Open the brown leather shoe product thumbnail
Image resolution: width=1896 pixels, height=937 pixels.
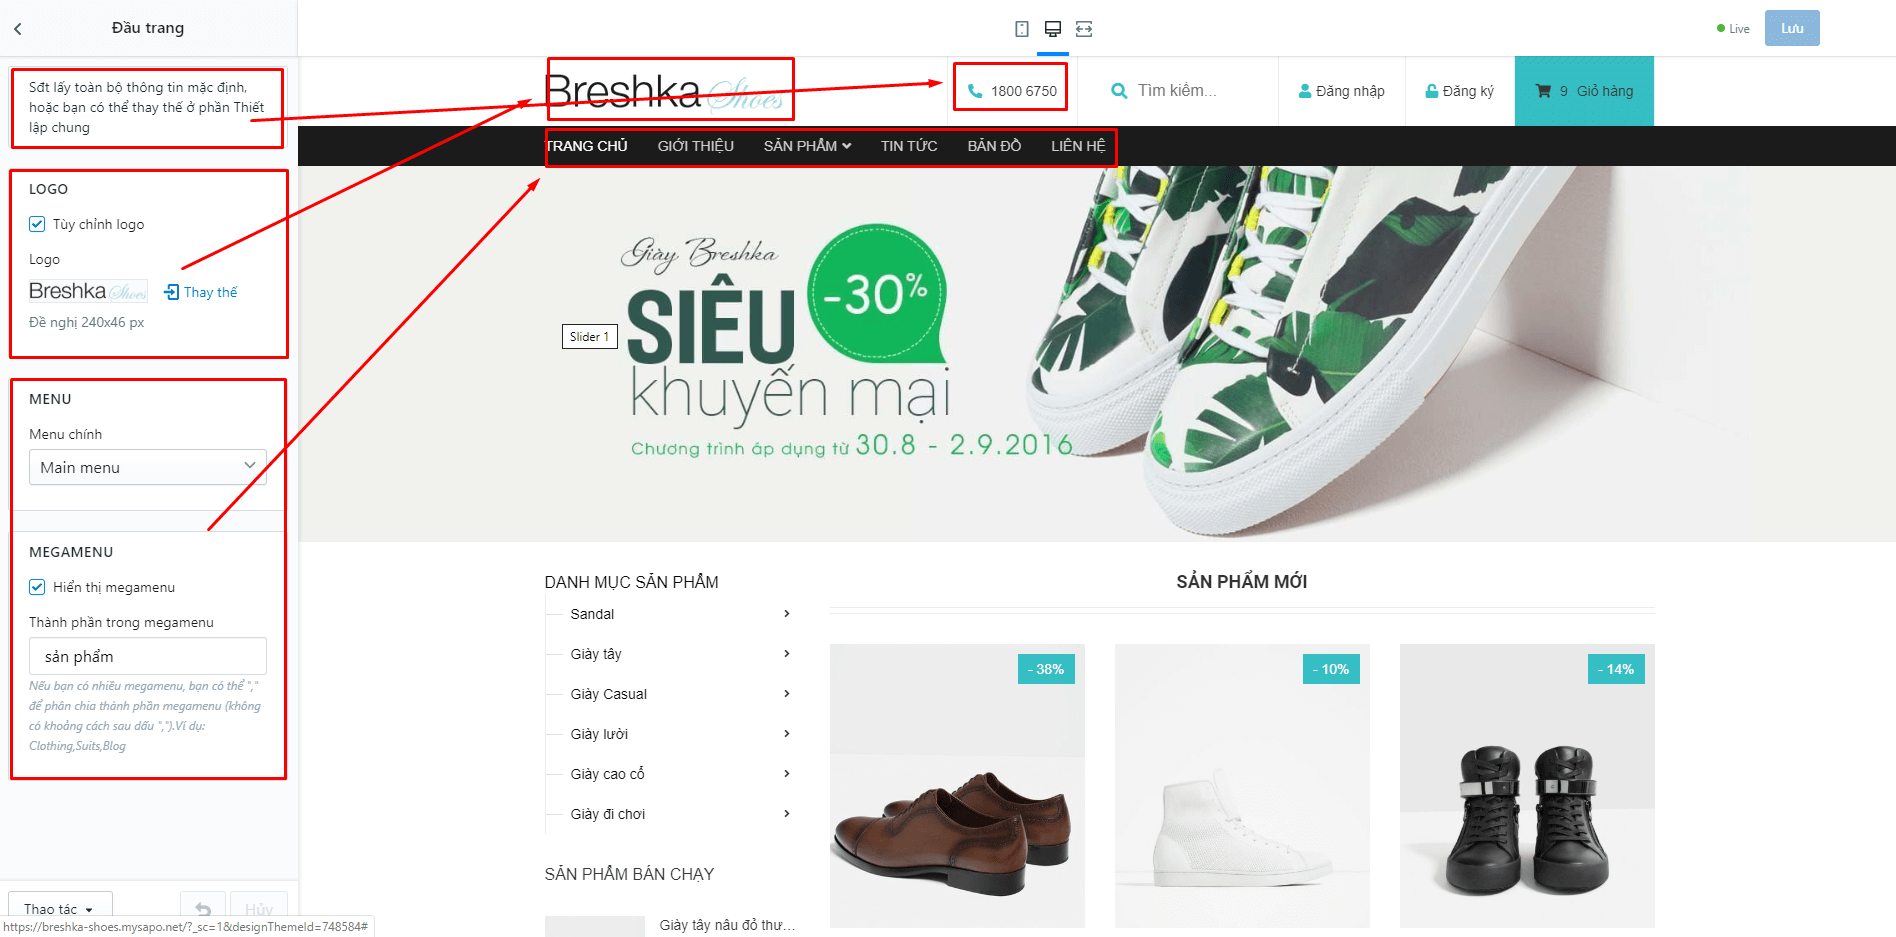pos(957,786)
